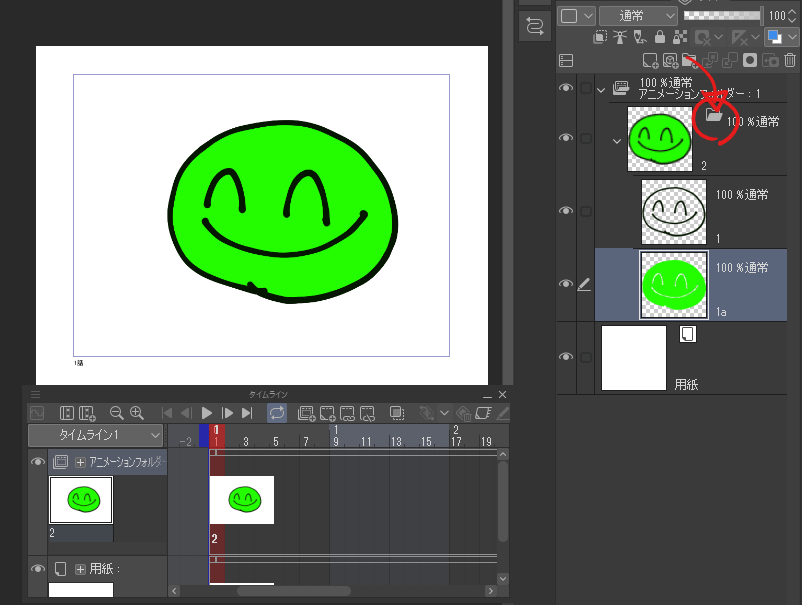Hide the 用紙 paper layer visibility eye
The width and height of the screenshot is (802, 605).
566,356
